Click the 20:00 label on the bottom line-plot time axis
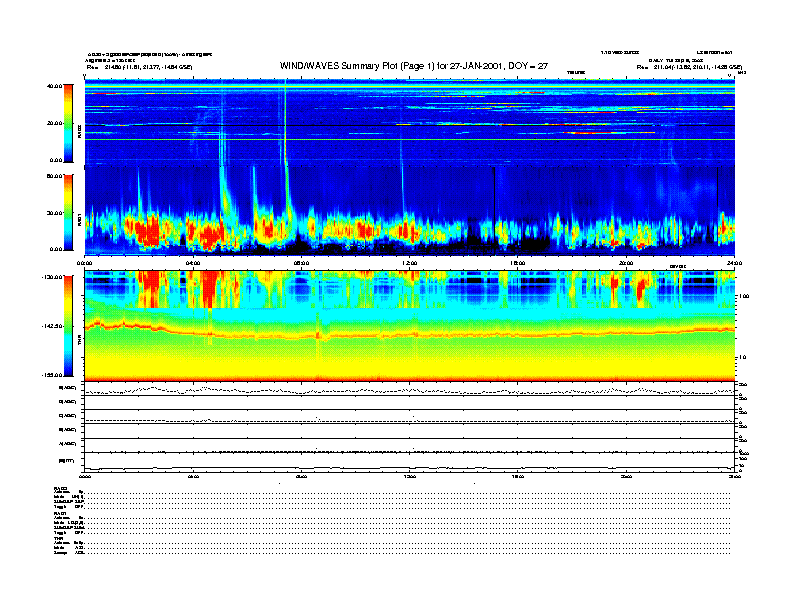 pos(626,476)
